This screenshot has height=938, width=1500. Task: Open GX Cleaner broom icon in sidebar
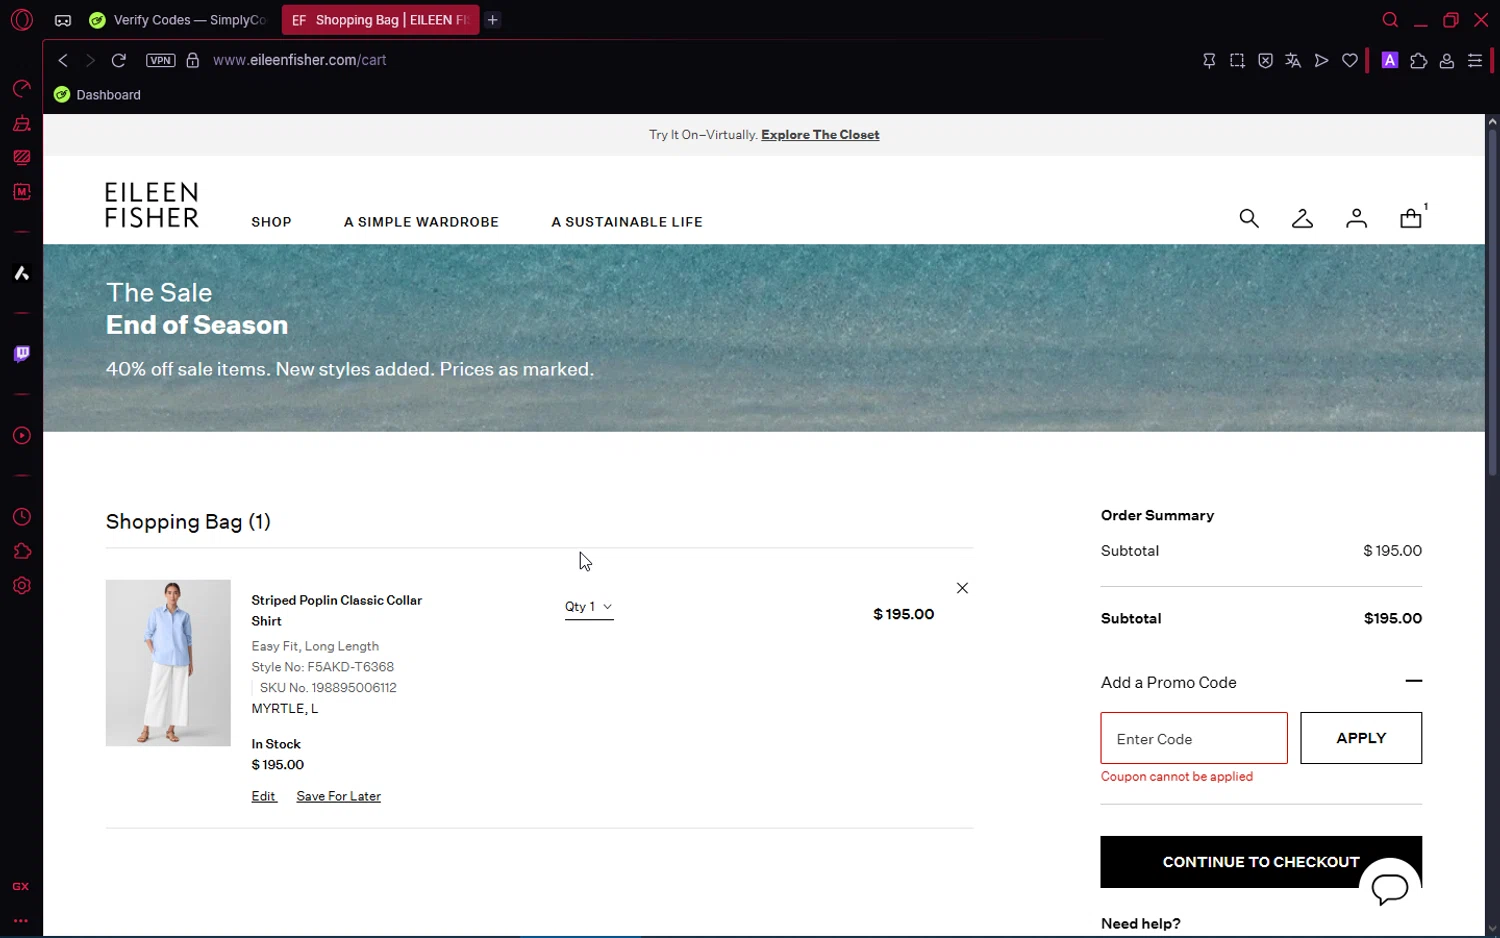pyautogui.click(x=21, y=124)
